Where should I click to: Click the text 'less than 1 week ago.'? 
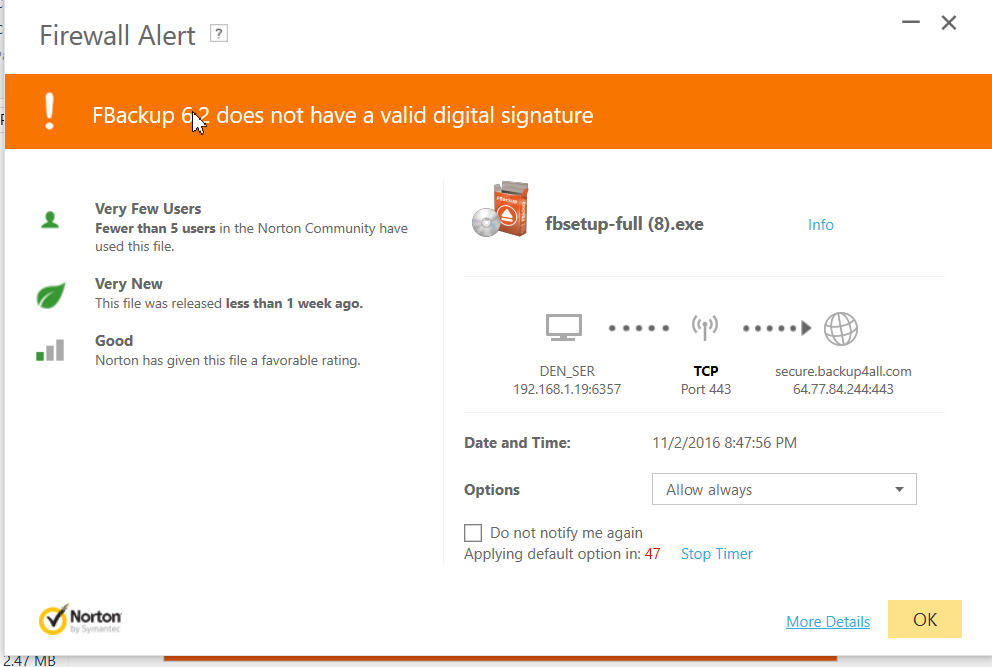coord(294,303)
